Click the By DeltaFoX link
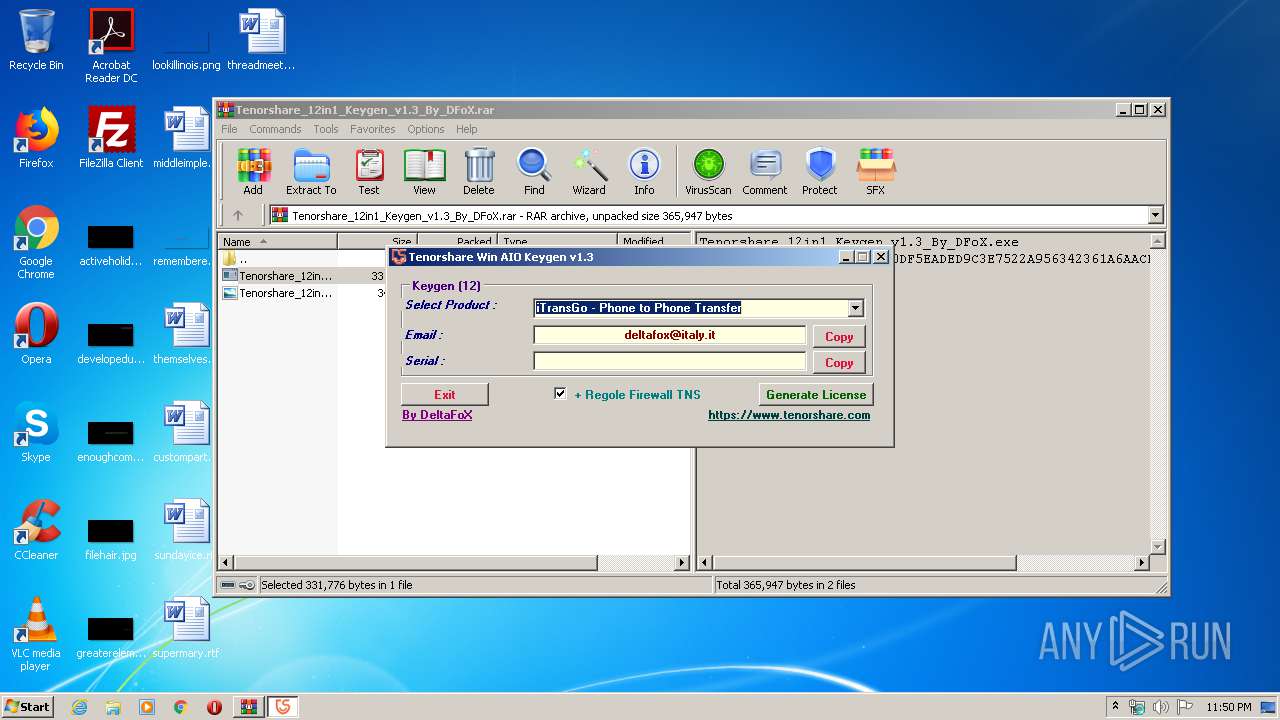 (437, 415)
